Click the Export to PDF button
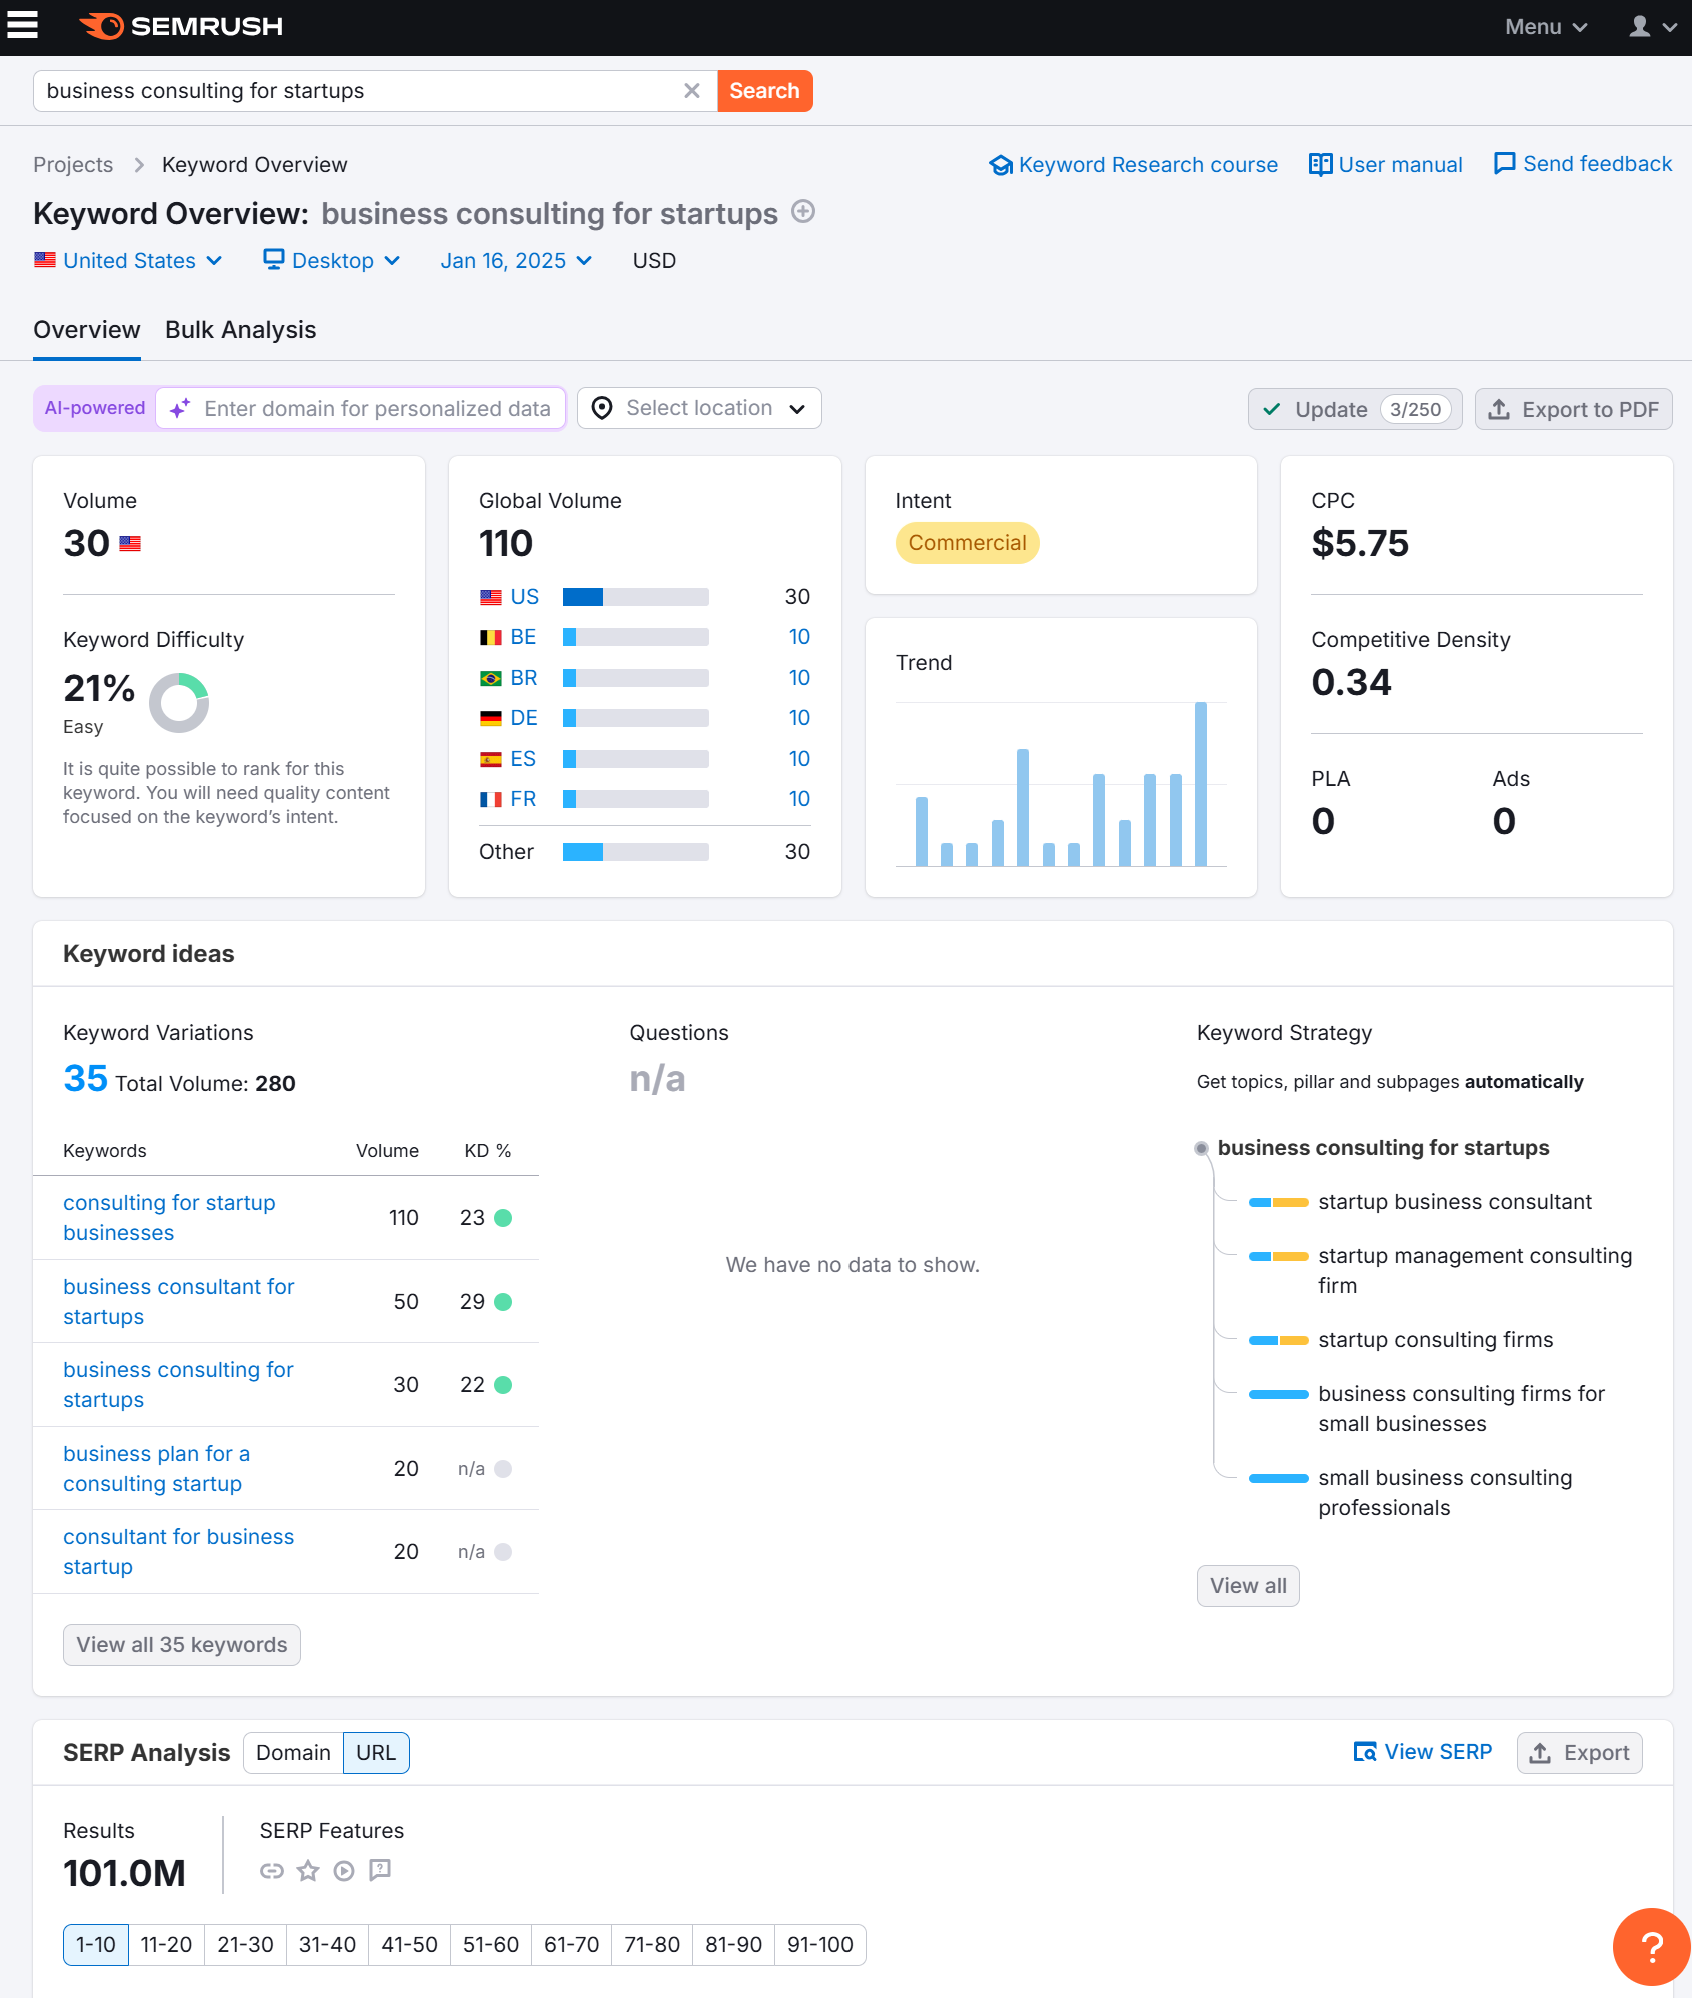This screenshot has width=1692, height=1998. click(x=1573, y=408)
